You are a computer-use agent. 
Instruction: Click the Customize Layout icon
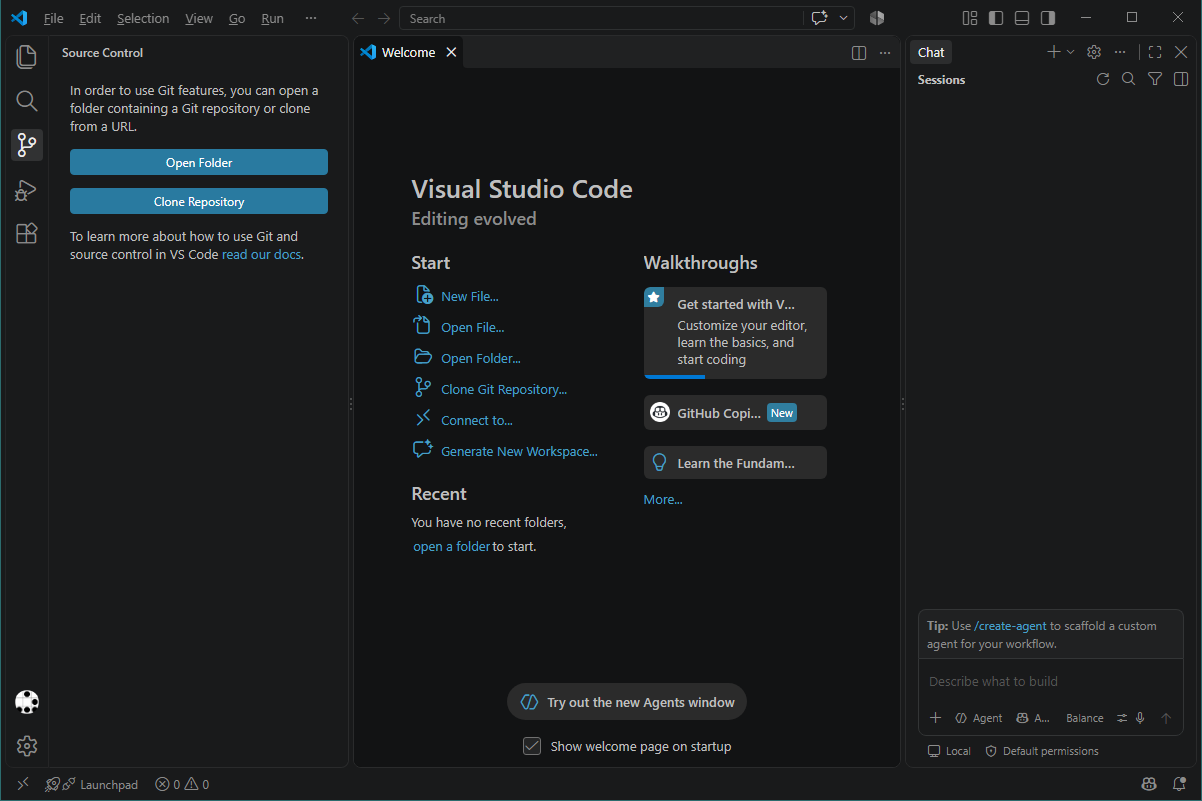pyautogui.click(x=970, y=18)
